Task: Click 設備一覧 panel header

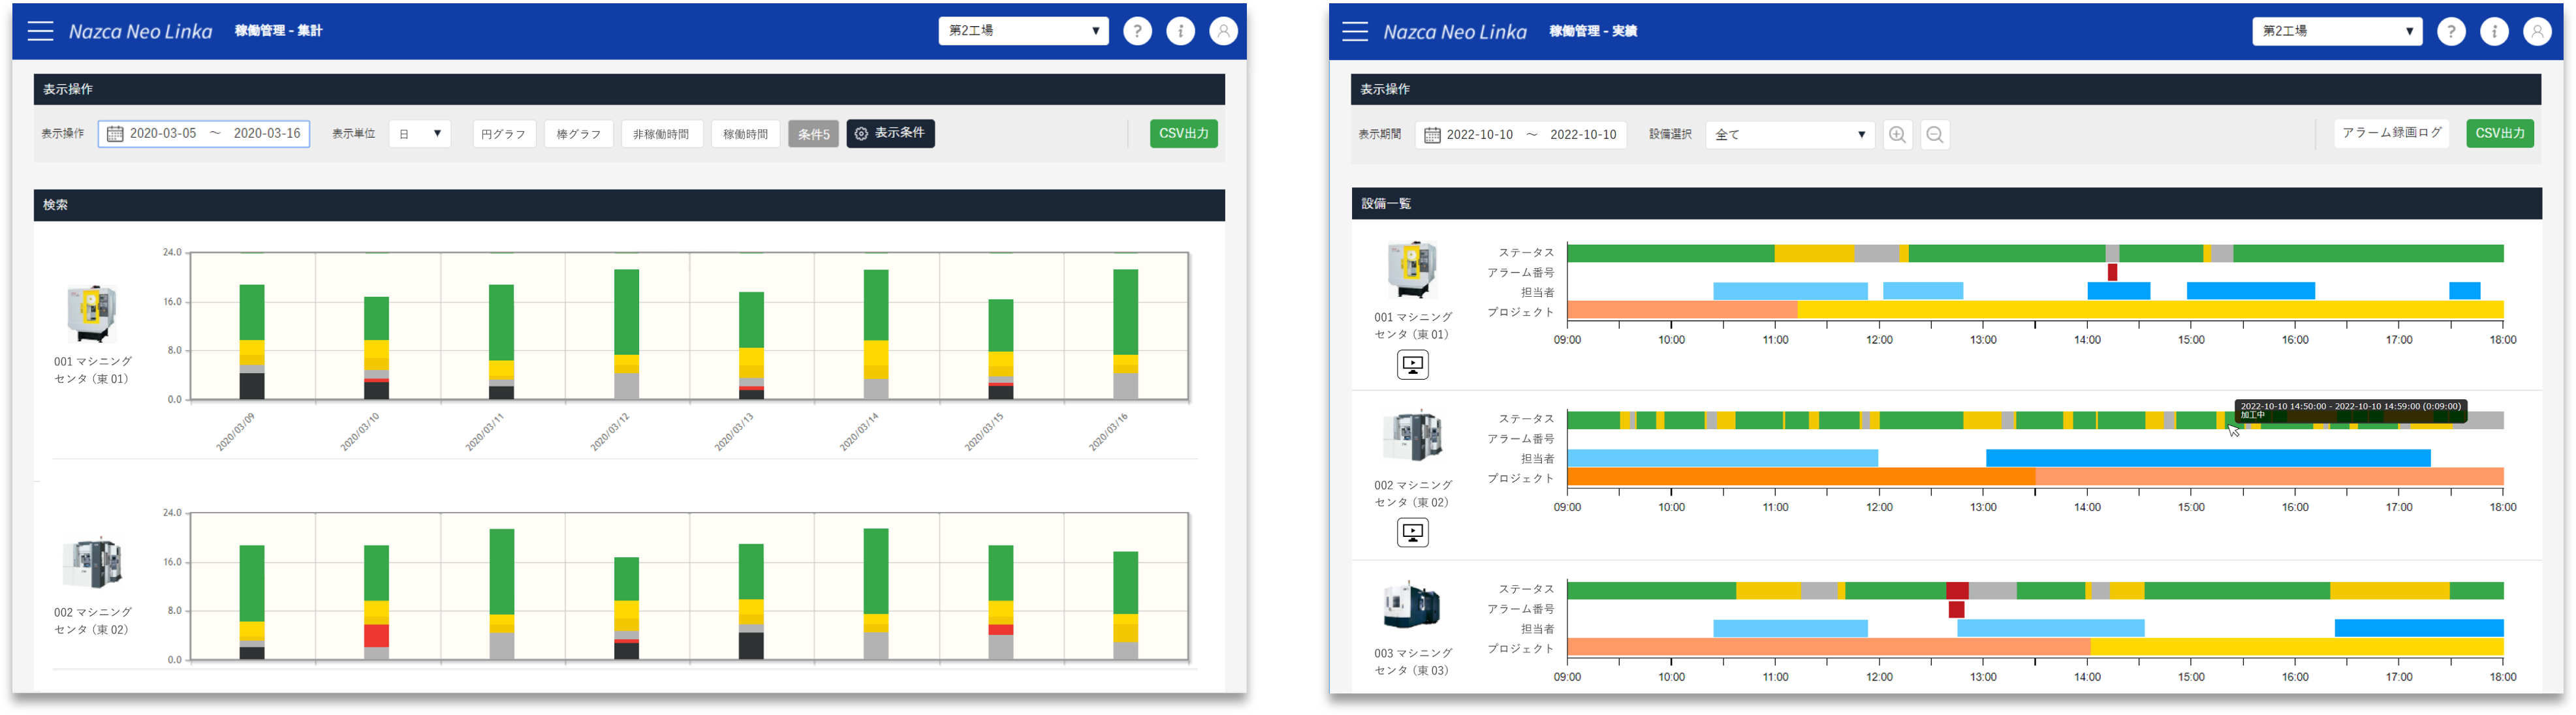Action: click(x=1946, y=204)
